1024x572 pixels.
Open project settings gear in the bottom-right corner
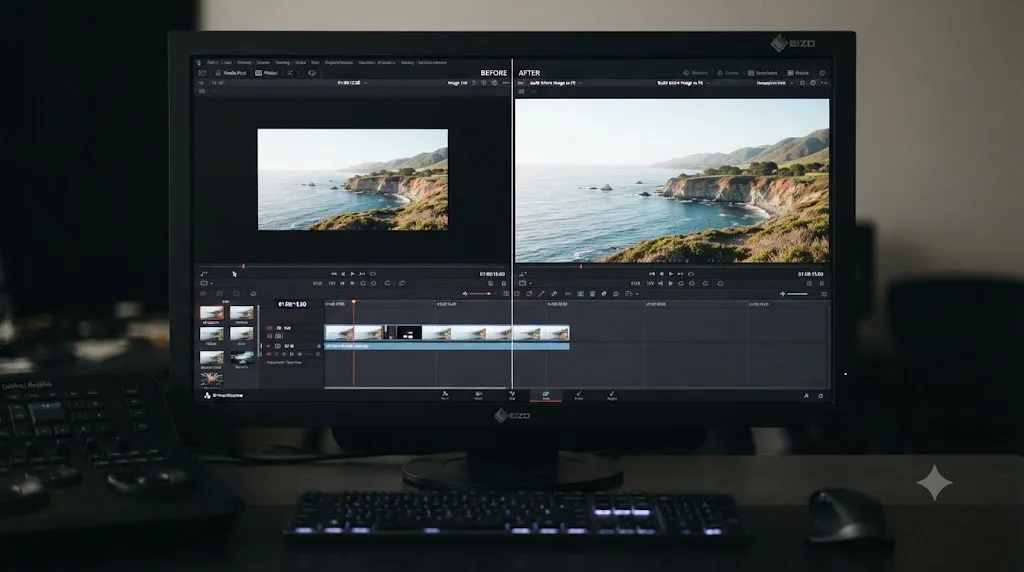point(821,396)
